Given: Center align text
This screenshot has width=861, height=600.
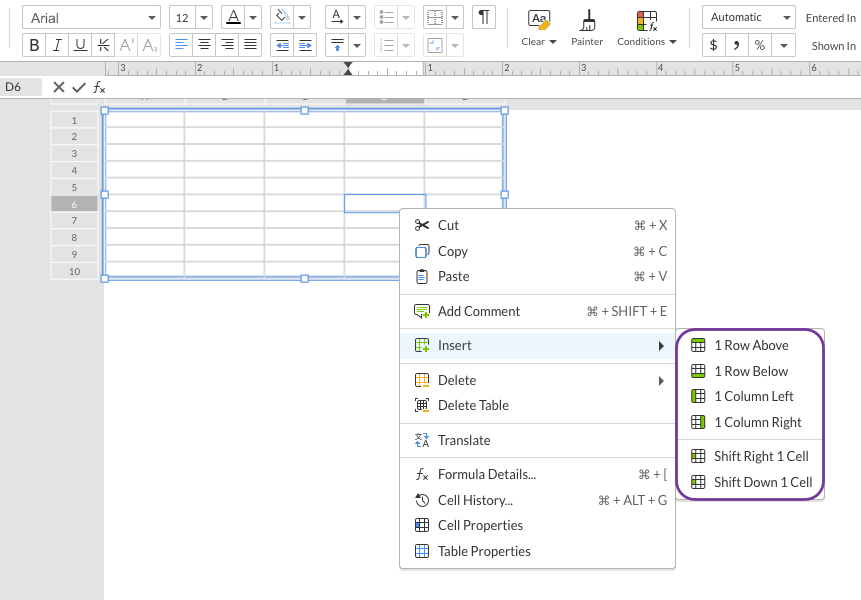Looking at the screenshot, I should click(x=204, y=45).
